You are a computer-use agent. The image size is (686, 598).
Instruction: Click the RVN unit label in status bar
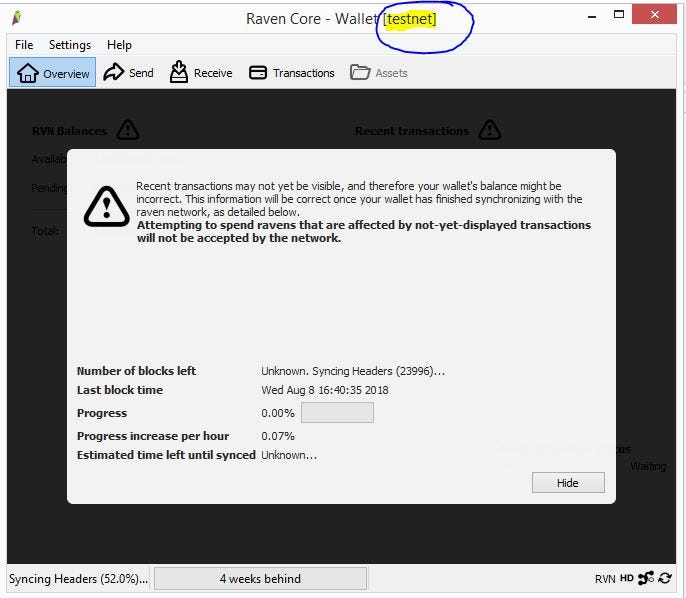pyautogui.click(x=605, y=579)
